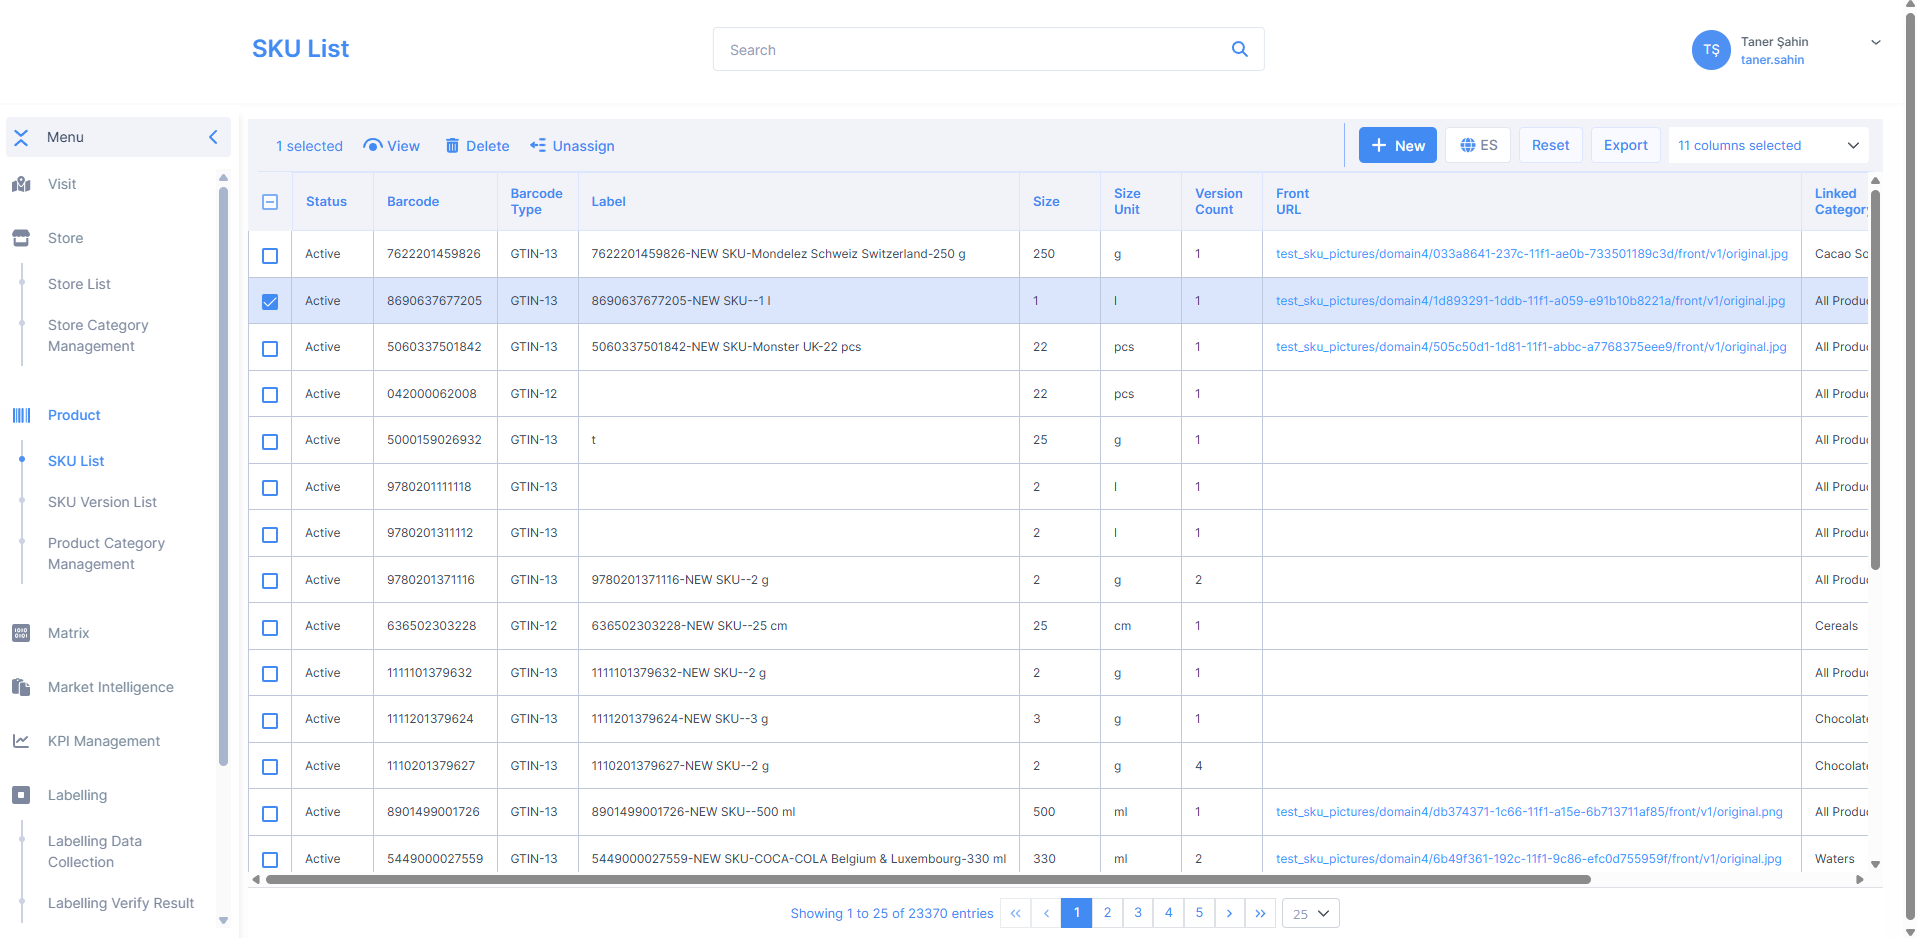Click the New SKU button
Screen dimensions: 1917x938
[x=1397, y=145]
